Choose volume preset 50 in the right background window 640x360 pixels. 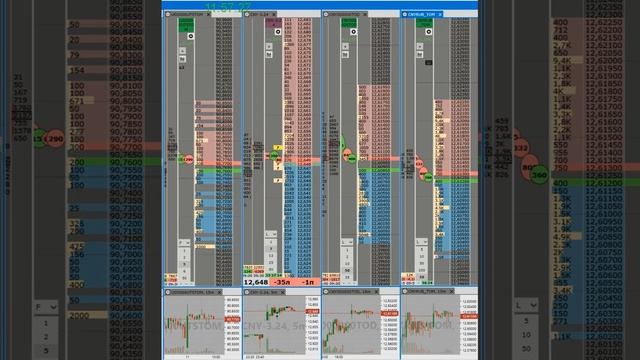coord(526,349)
